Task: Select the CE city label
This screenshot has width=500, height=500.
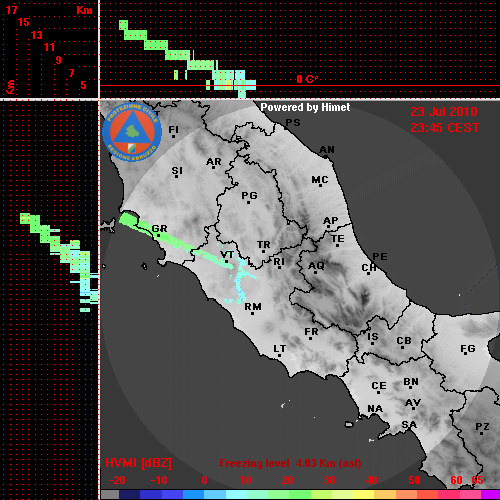Action: point(379,386)
